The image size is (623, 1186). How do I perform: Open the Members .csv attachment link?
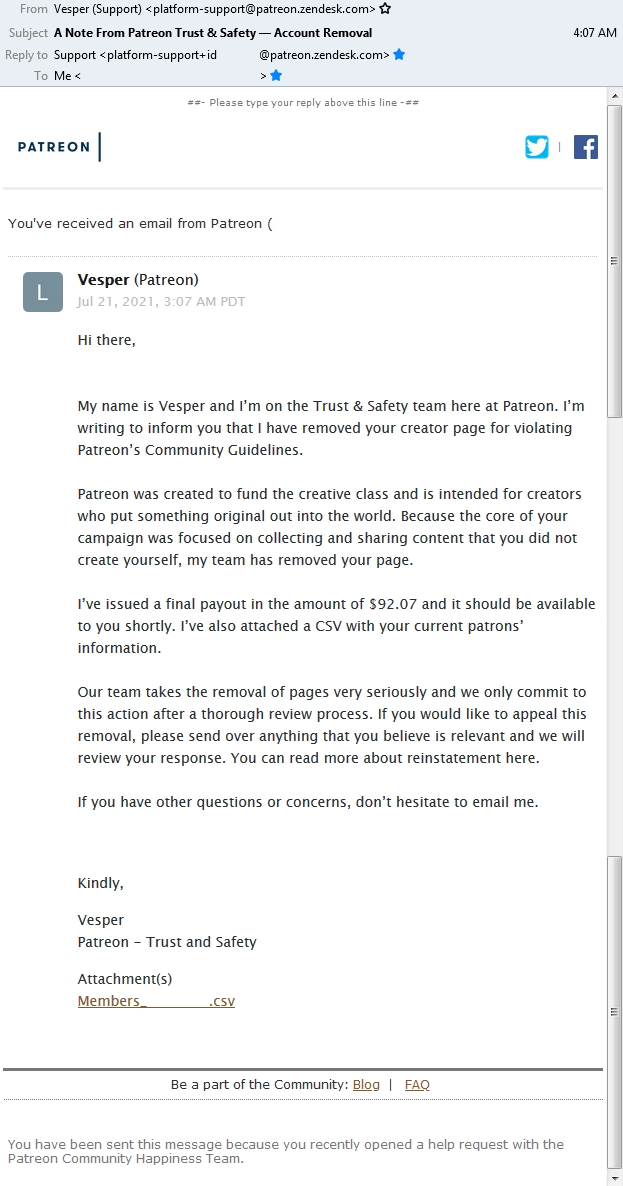click(x=156, y=1001)
